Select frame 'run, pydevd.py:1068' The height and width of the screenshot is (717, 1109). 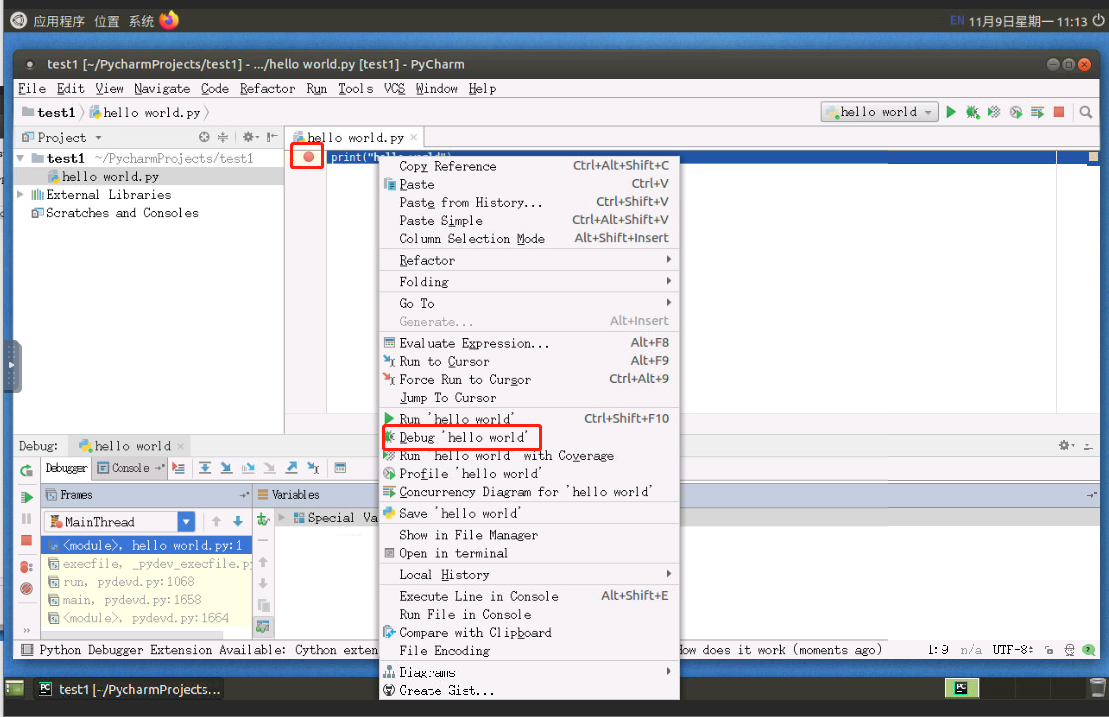tap(147, 581)
